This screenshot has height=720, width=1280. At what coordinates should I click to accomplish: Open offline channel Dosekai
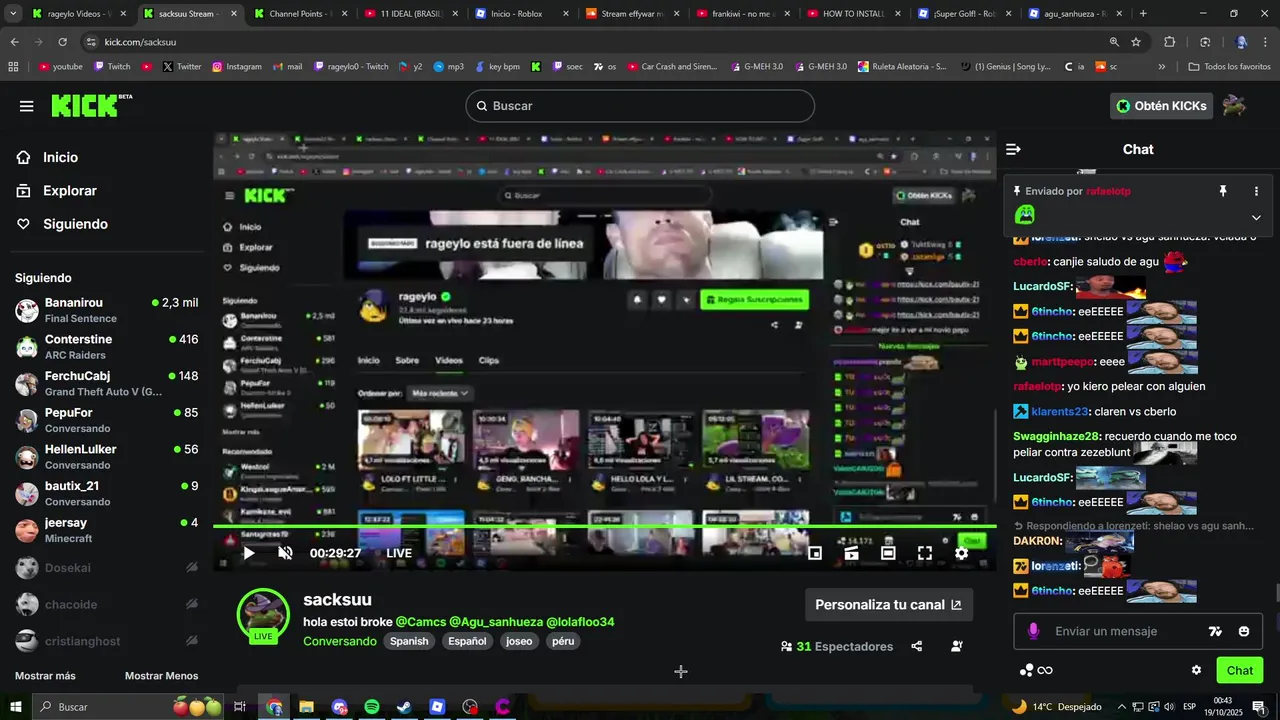(x=106, y=567)
